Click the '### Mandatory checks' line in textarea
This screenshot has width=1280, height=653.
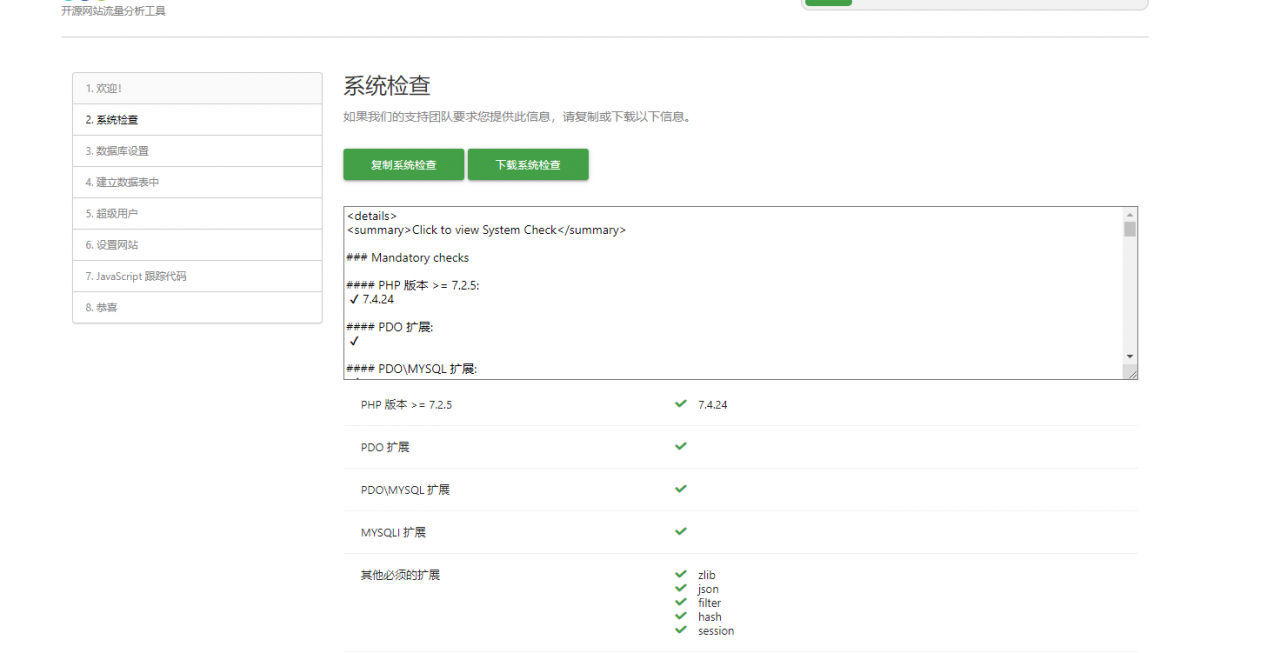pos(408,258)
